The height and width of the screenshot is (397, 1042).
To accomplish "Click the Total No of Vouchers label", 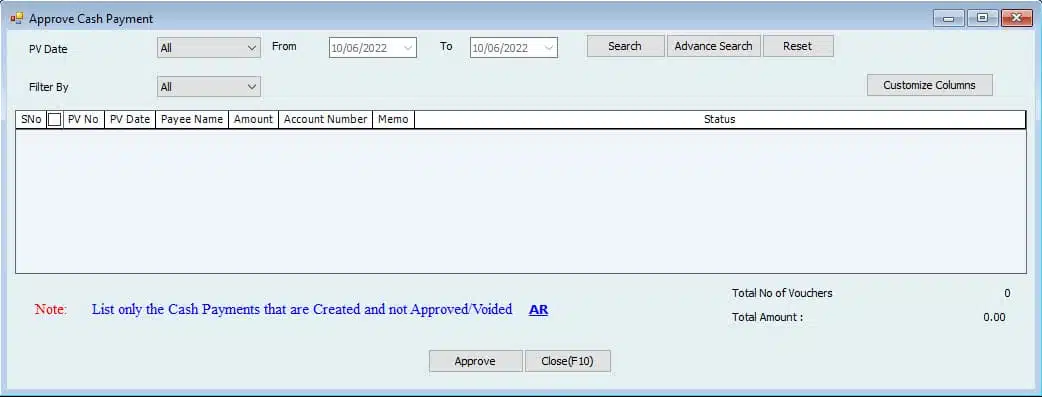I will [782, 293].
